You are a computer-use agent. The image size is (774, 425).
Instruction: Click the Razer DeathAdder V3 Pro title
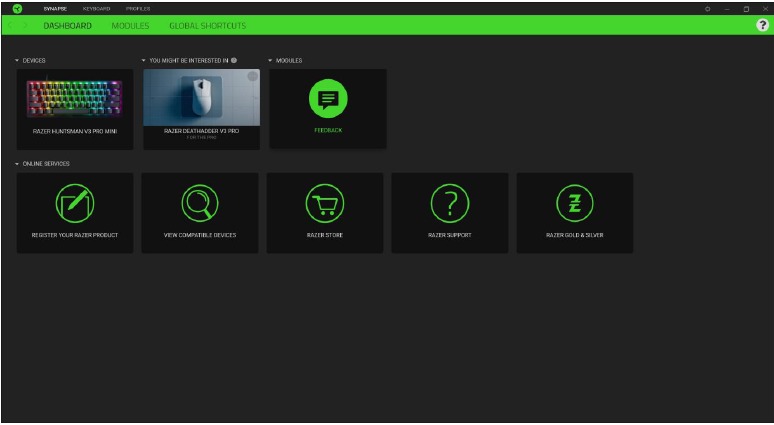pos(201,131)
